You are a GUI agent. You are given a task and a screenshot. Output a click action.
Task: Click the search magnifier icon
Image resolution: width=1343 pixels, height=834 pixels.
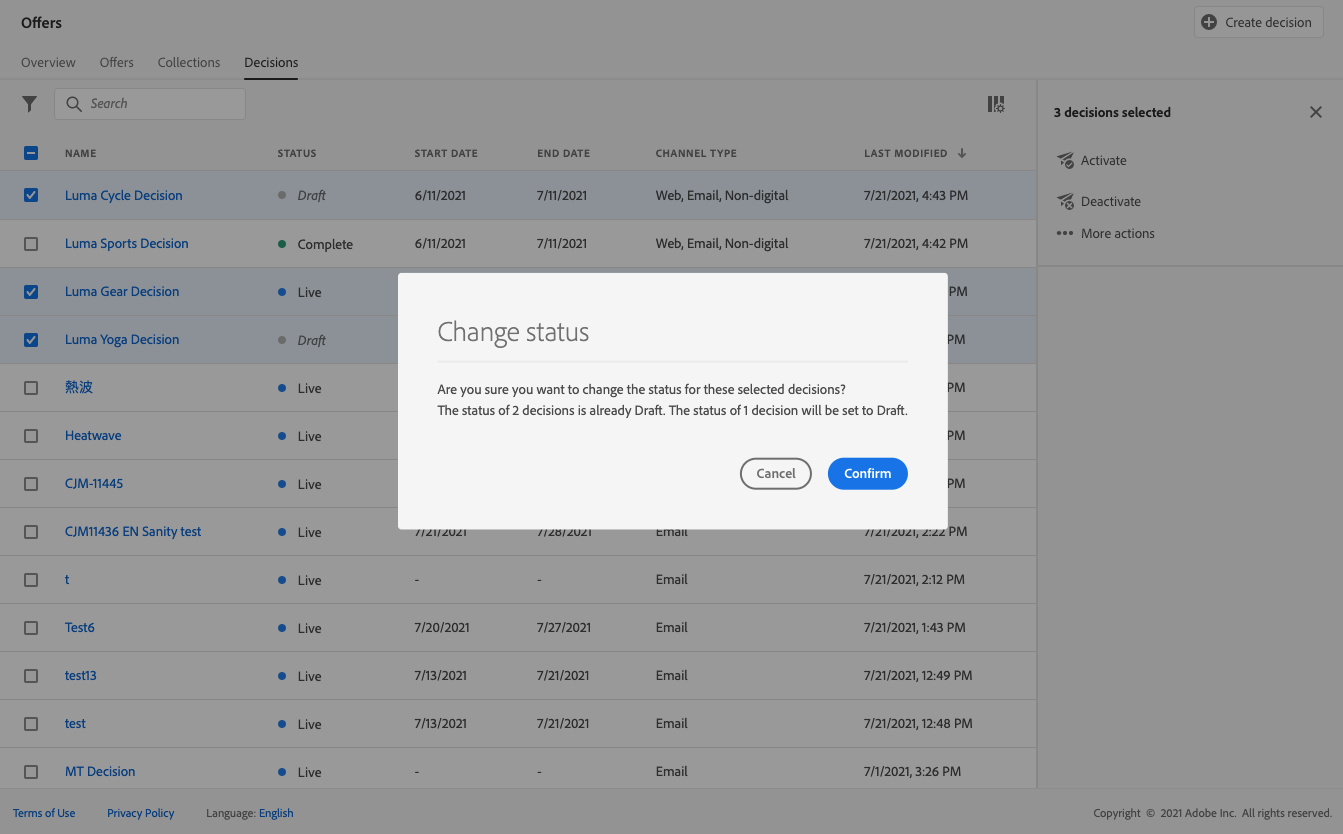click(74, 104)
